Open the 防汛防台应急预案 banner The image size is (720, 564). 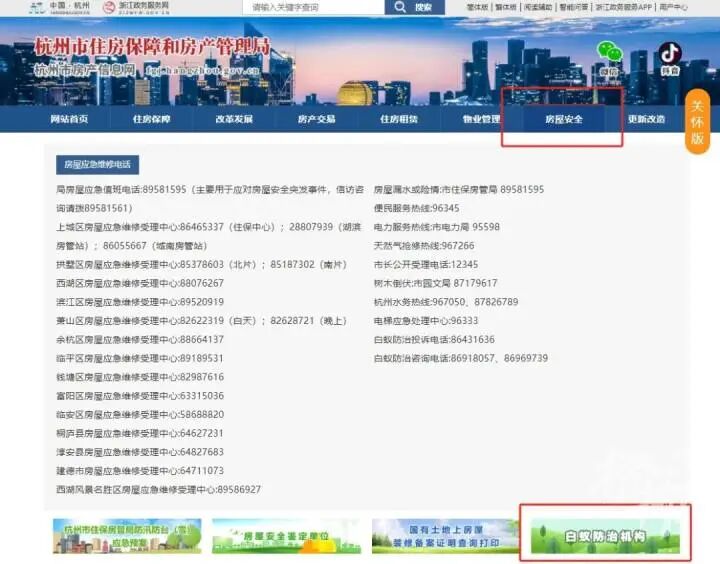point(127,536)
